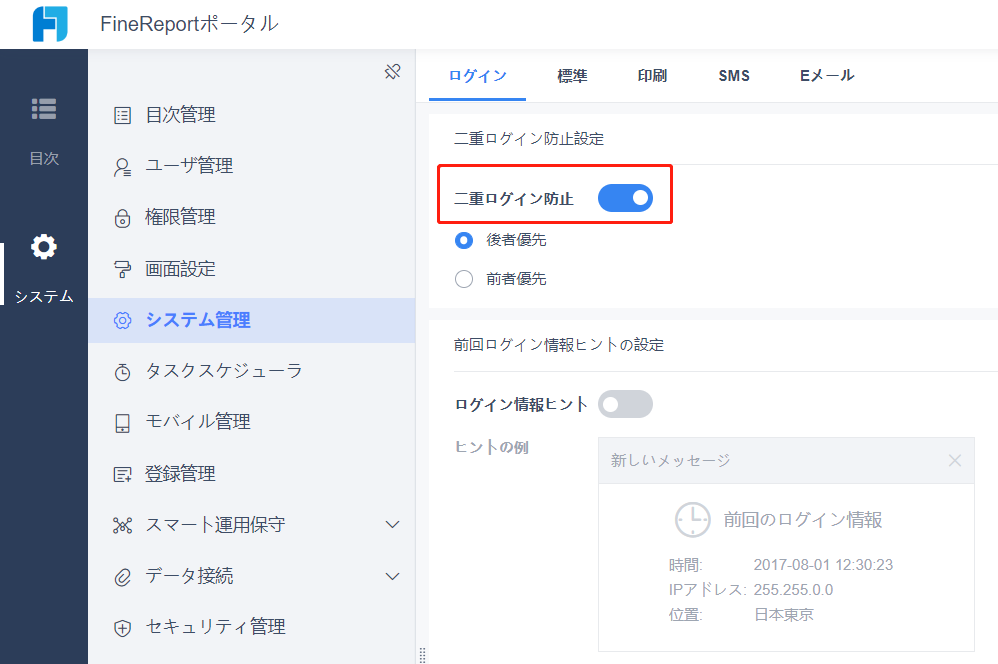Open the Eメール tab
Viewport: 998px width, 664px height.
[x=827, y=76]
